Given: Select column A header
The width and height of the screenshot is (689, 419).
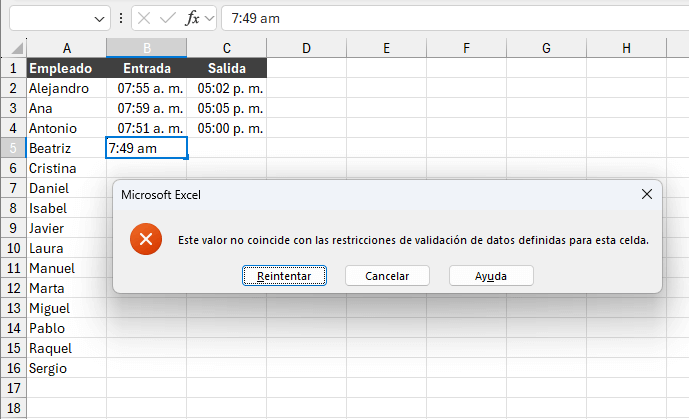Looking at the screenshot, I should (66, 48).
